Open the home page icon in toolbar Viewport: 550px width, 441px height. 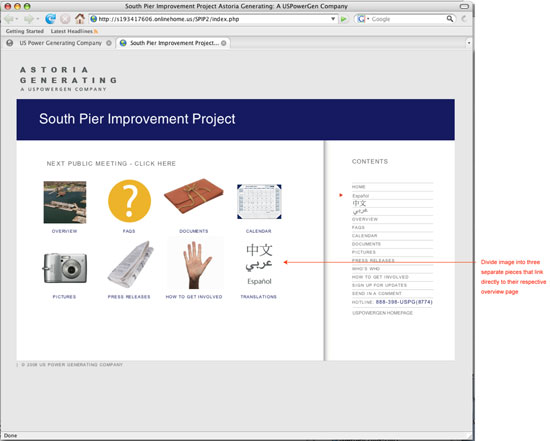(x=80, y=19)
